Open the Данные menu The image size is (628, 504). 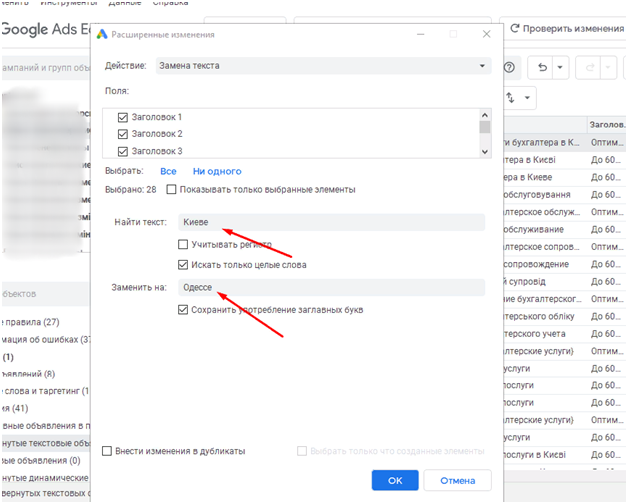click(125, 3)
